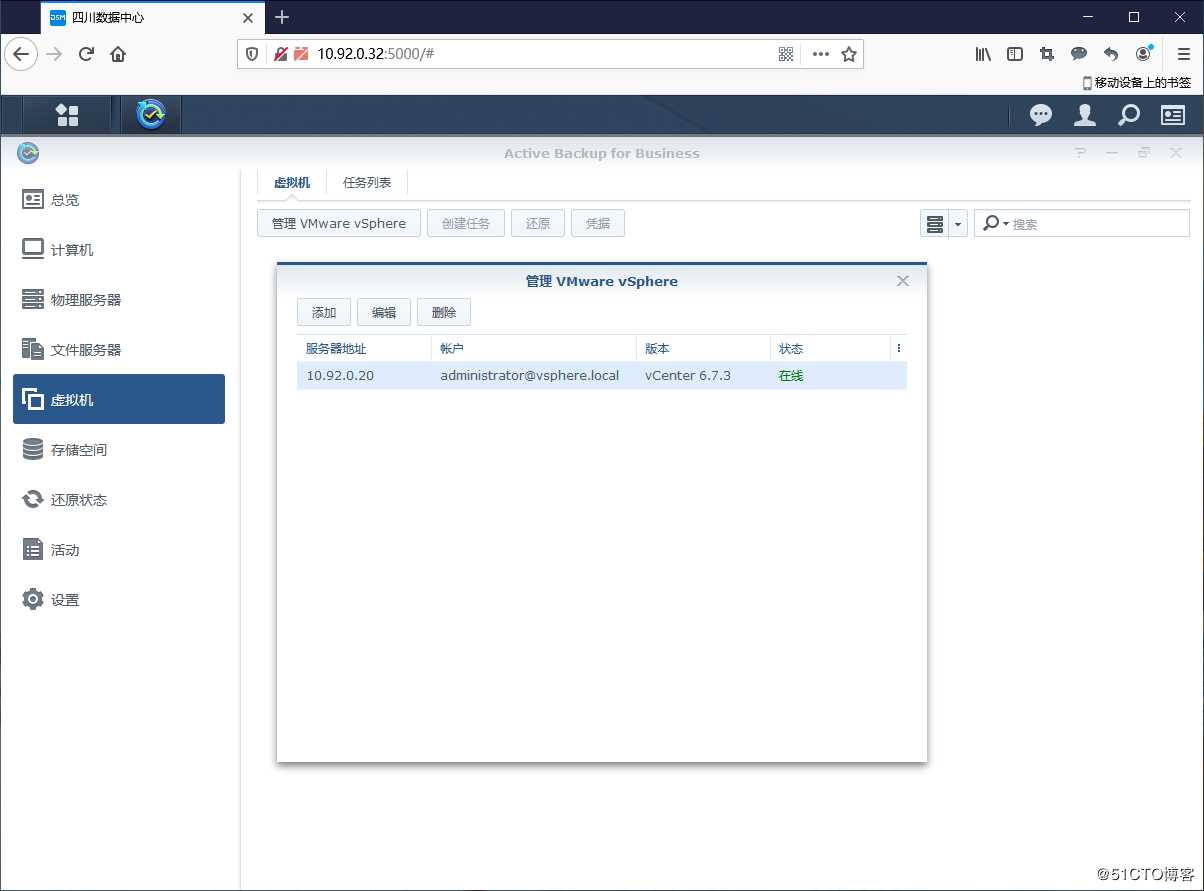Open 活动 in the sidebar
Viewport: 1204px width, 891px height.
click(x=119, y=549)
